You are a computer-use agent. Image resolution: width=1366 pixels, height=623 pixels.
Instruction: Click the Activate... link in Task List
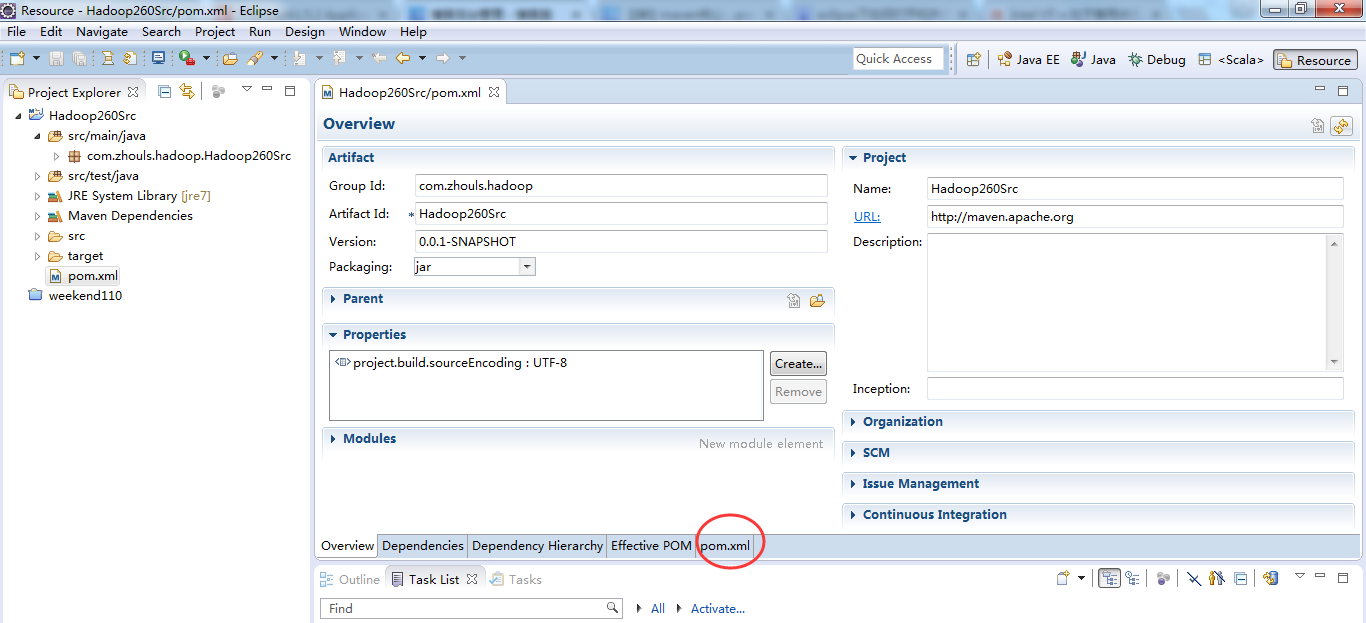[x=718, y=608]
